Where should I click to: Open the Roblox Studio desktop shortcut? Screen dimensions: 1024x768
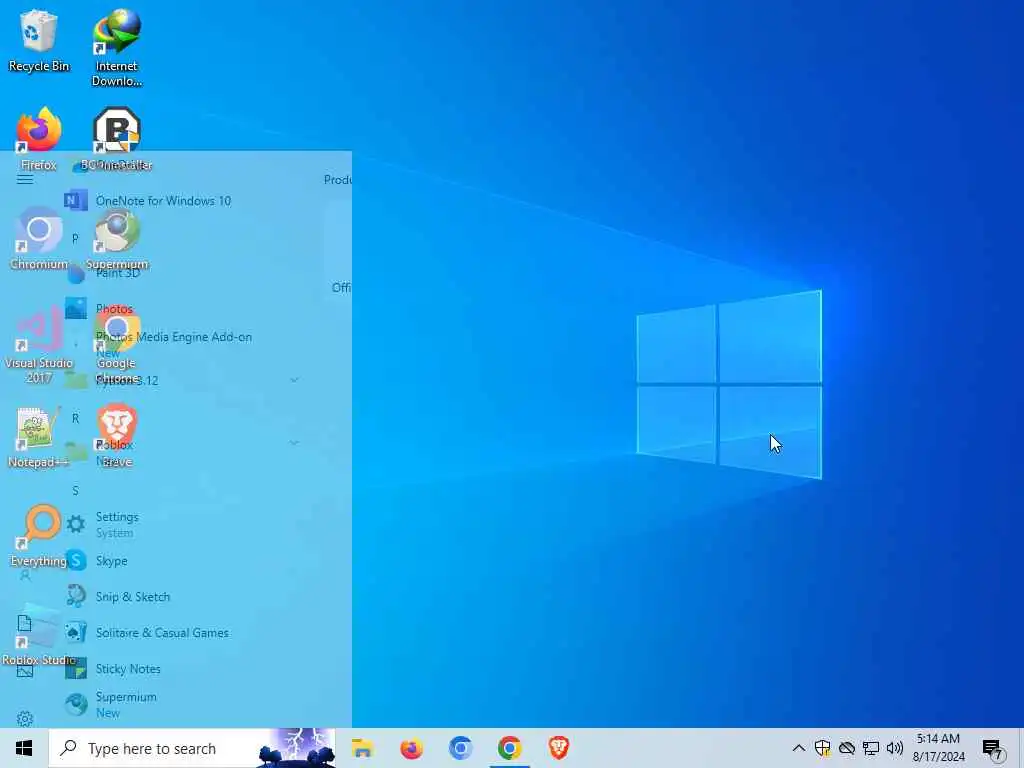pos(39,635)
